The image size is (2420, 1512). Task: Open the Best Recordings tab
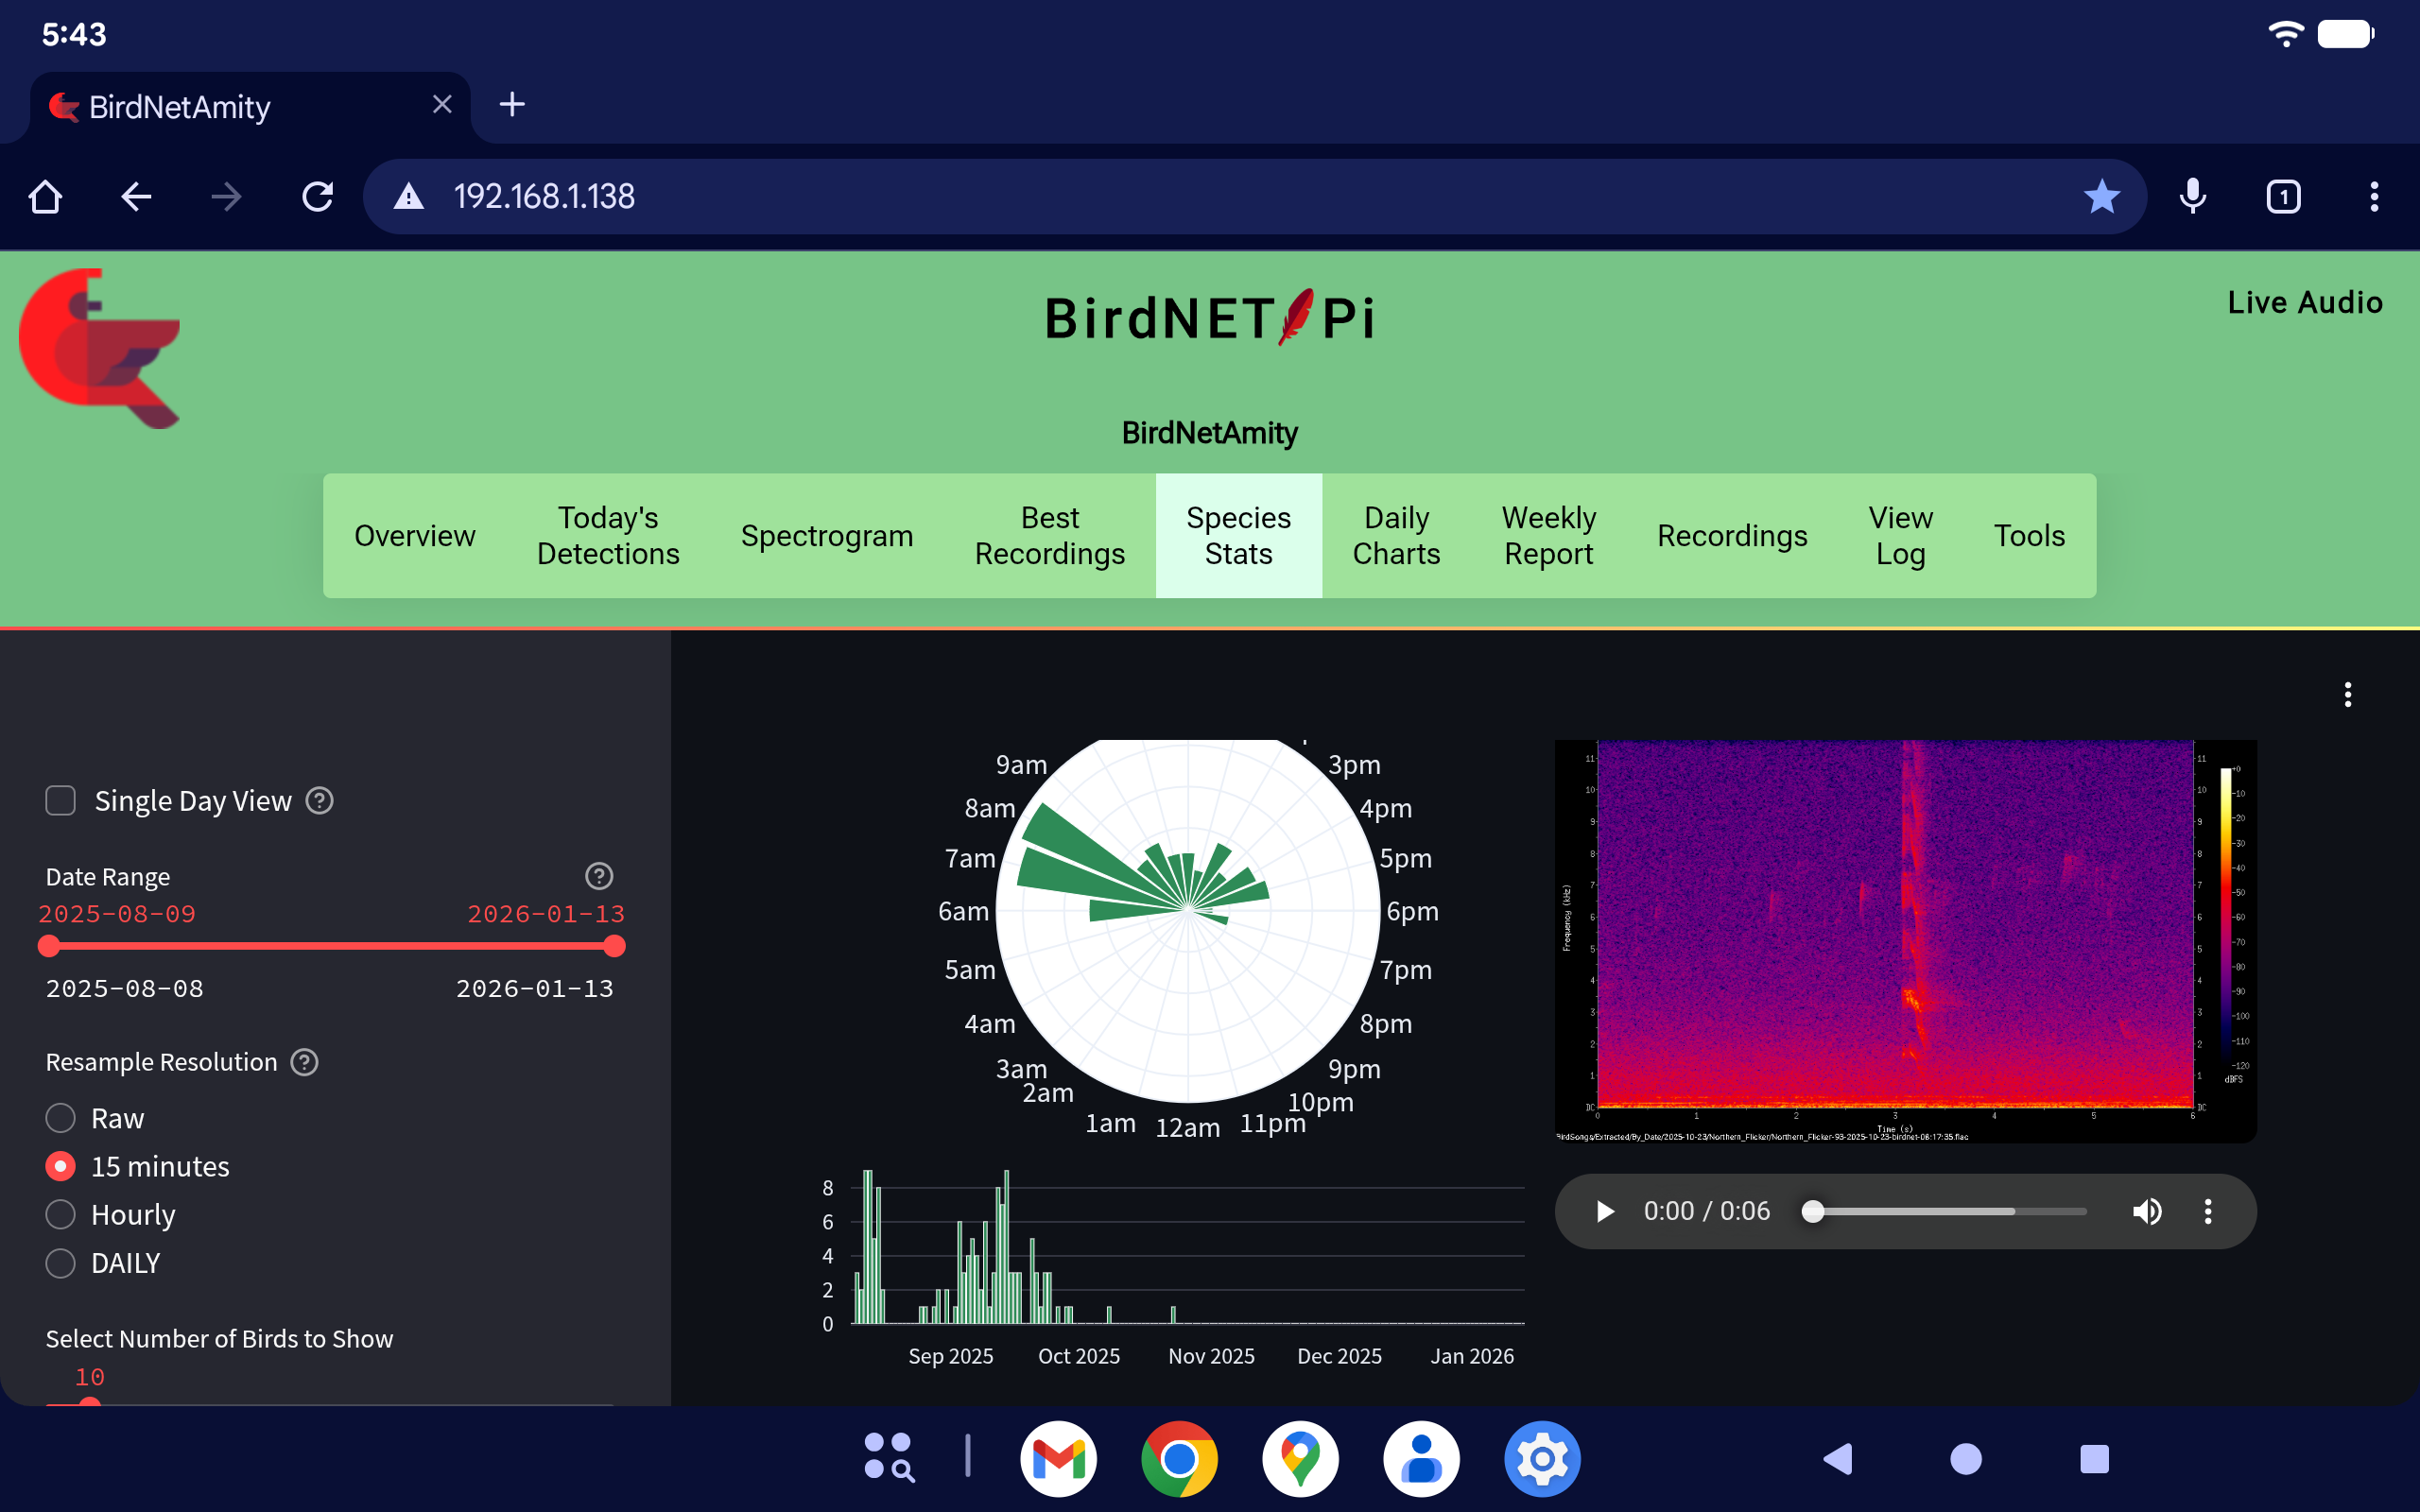pos(1049,536)
